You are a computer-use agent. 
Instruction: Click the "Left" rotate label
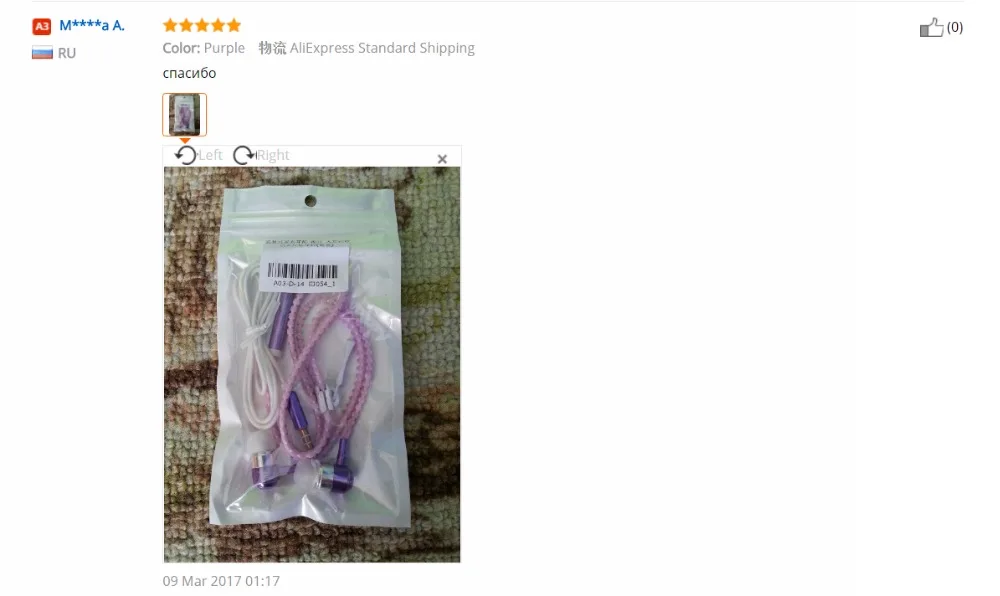(210, 156)
